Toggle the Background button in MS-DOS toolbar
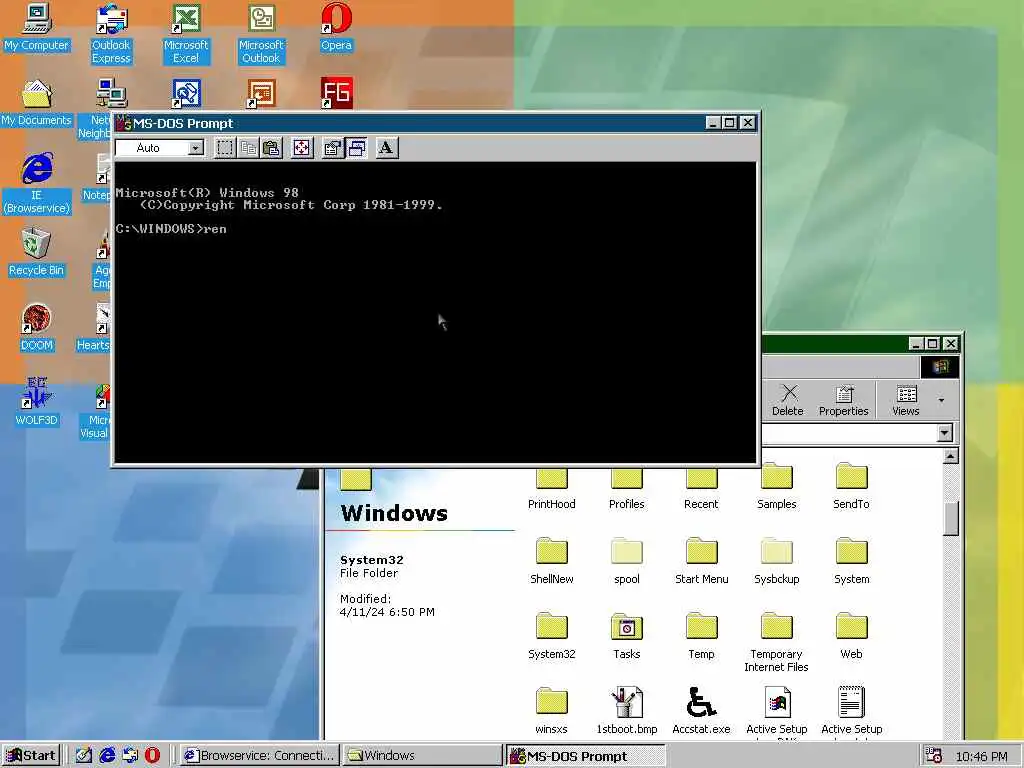 (356, 148)
